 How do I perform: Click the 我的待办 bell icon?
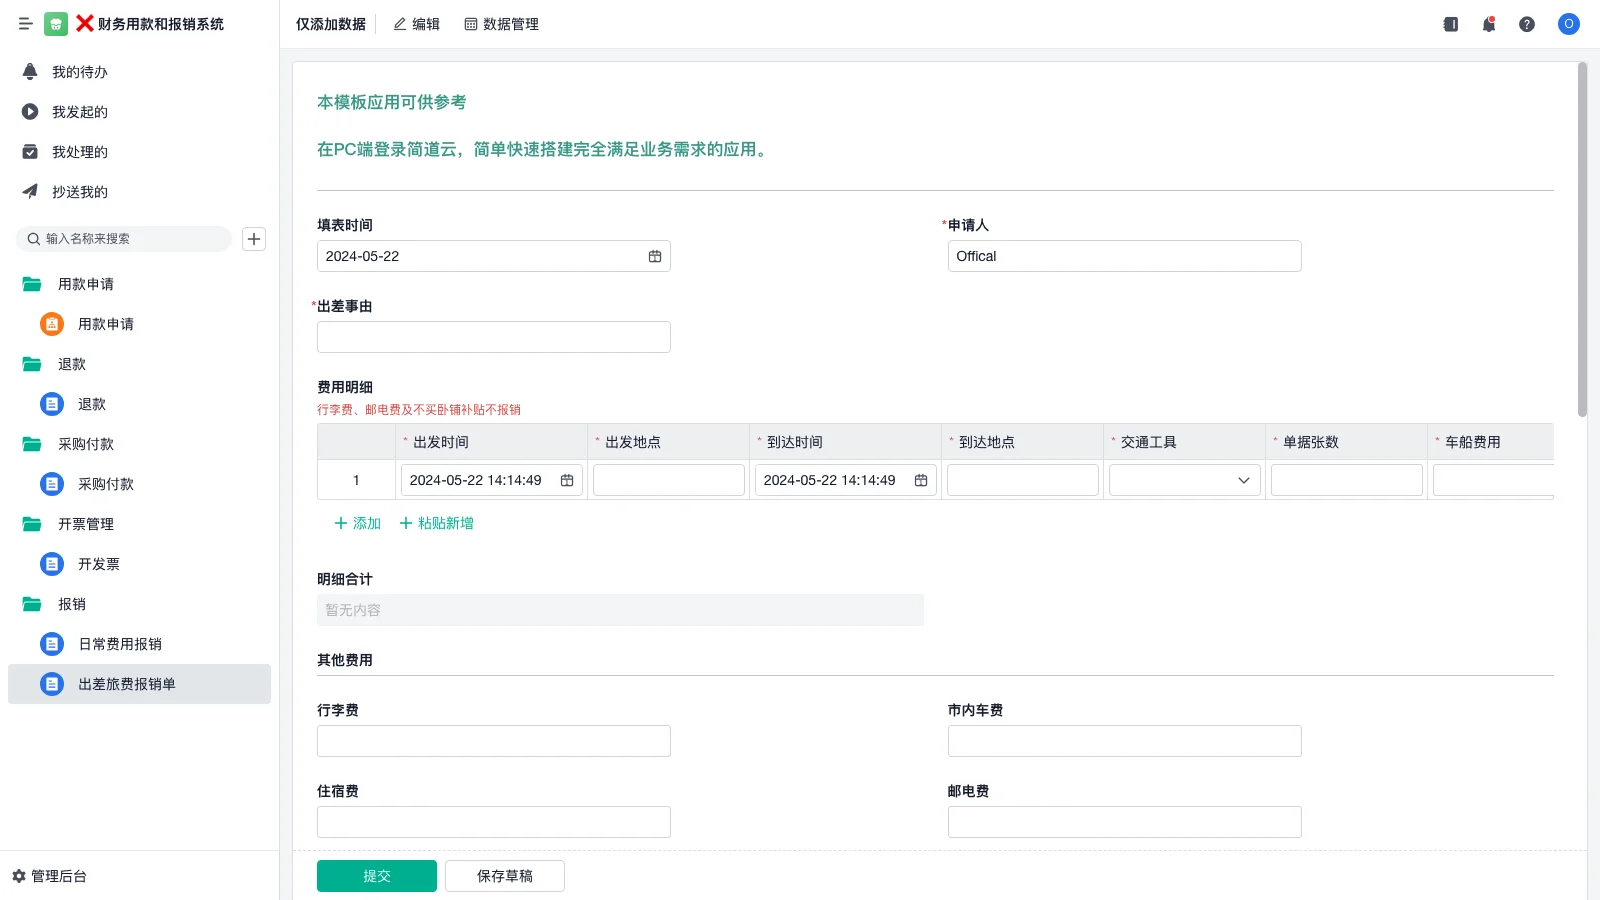pyautogui.click(x=30, y=72)
